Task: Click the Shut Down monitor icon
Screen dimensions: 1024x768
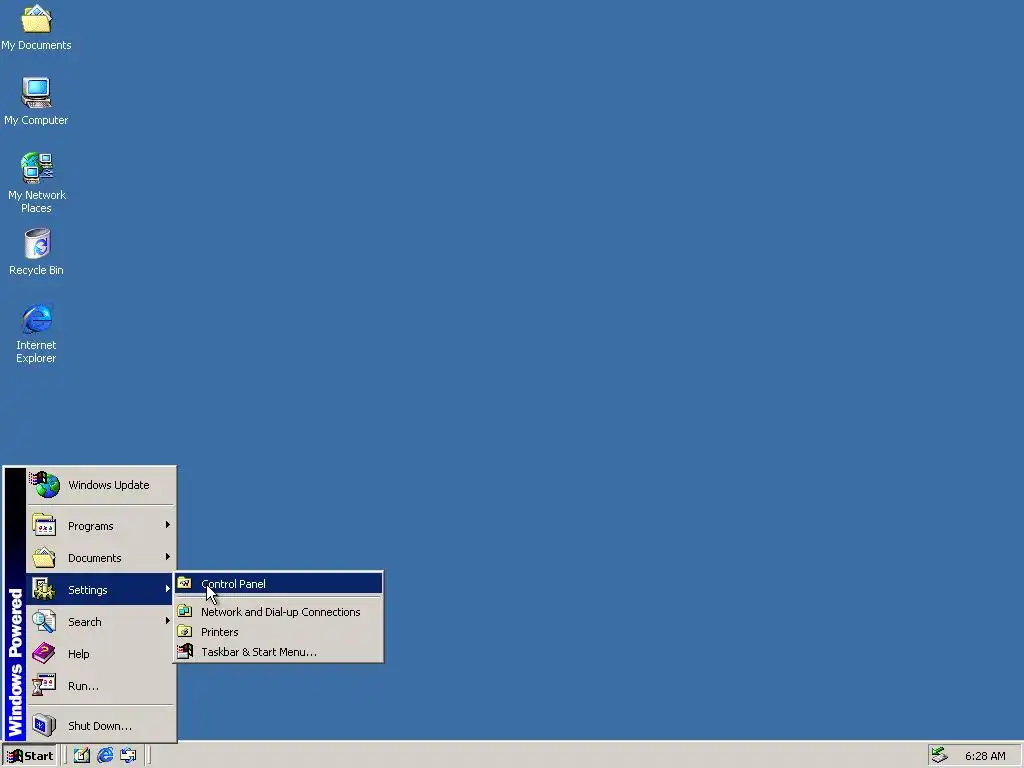Action: click(x=44, y=725)
